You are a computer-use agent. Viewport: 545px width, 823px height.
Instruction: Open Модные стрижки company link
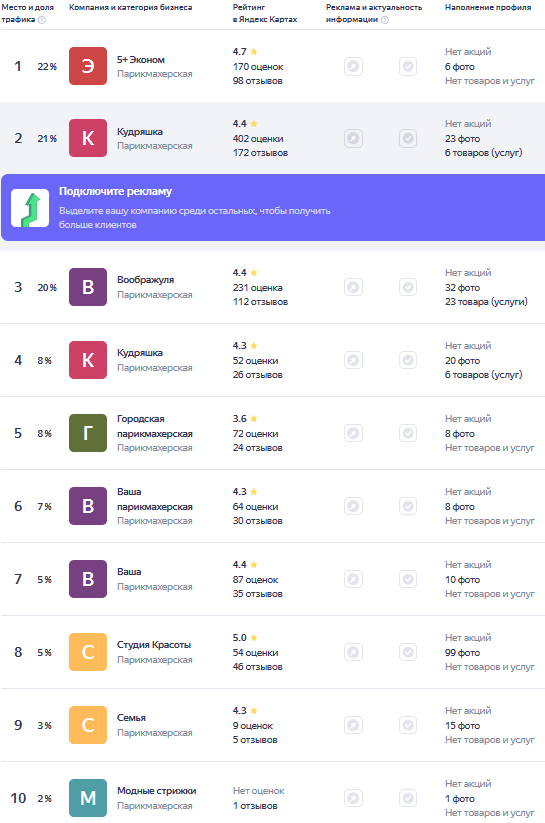click(x=156, y=790)
